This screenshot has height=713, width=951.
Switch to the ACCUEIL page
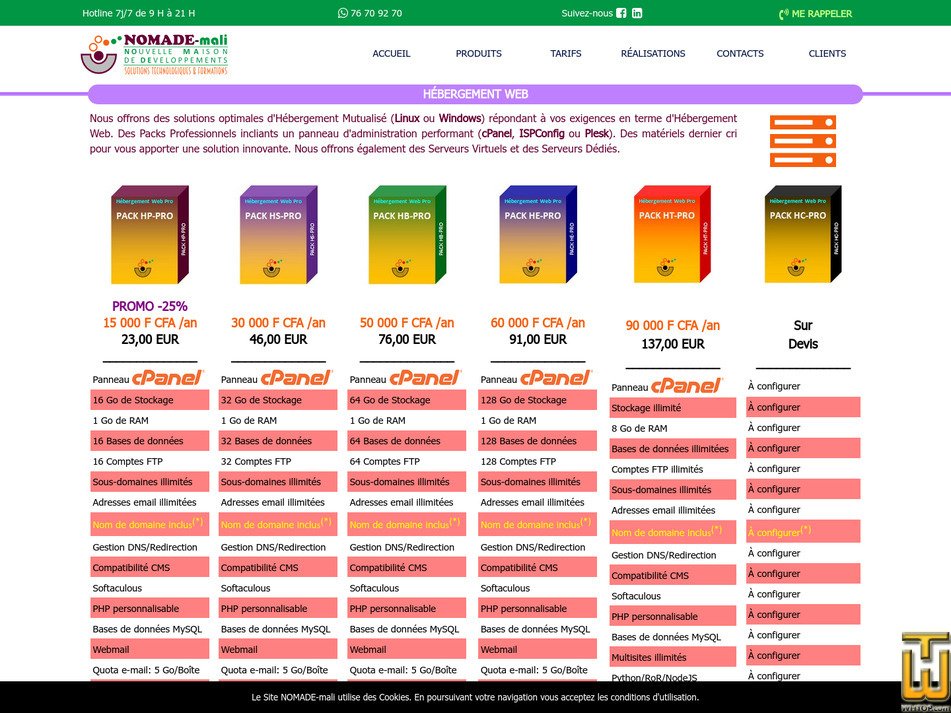[392, 53]
